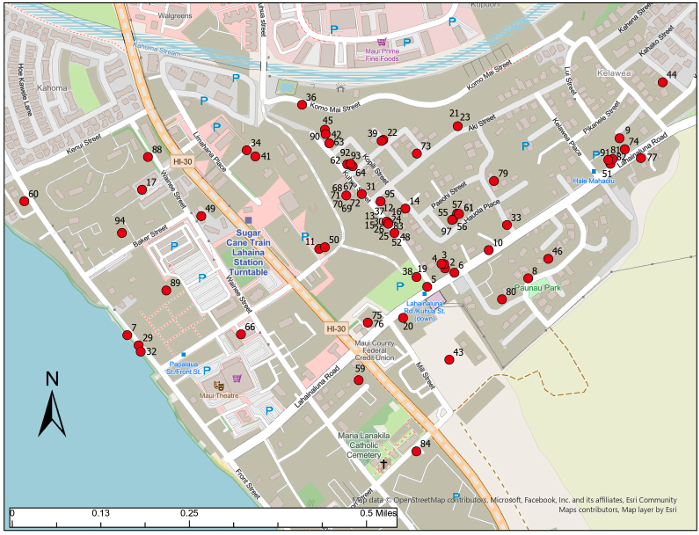Click the Kenui Street label
699x535 pixels.
pos(84,144)
